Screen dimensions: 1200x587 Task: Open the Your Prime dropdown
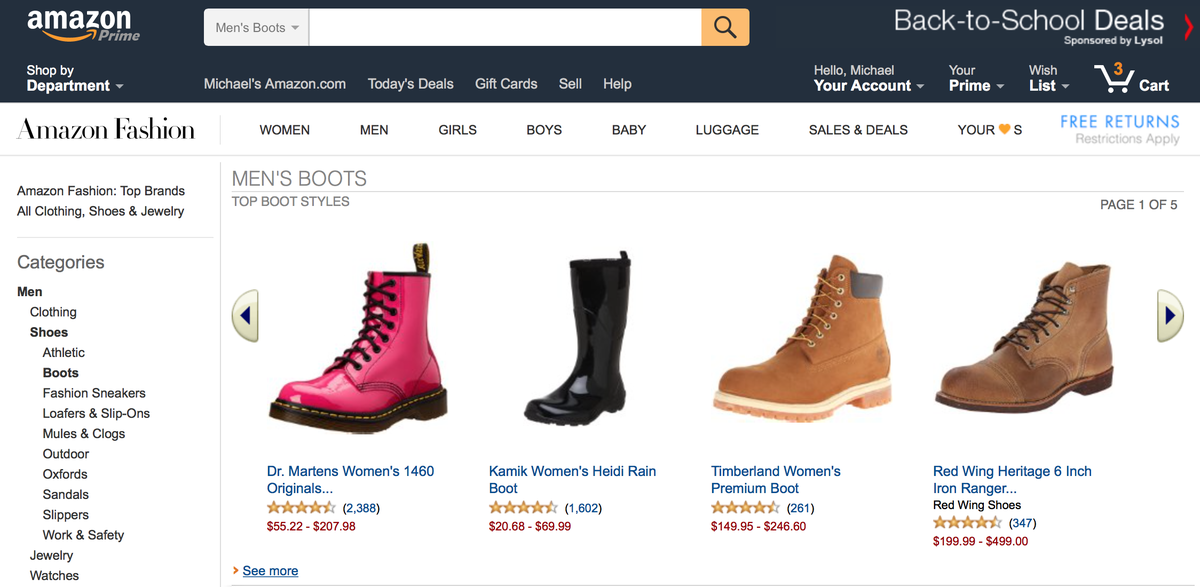pos(976,78)
